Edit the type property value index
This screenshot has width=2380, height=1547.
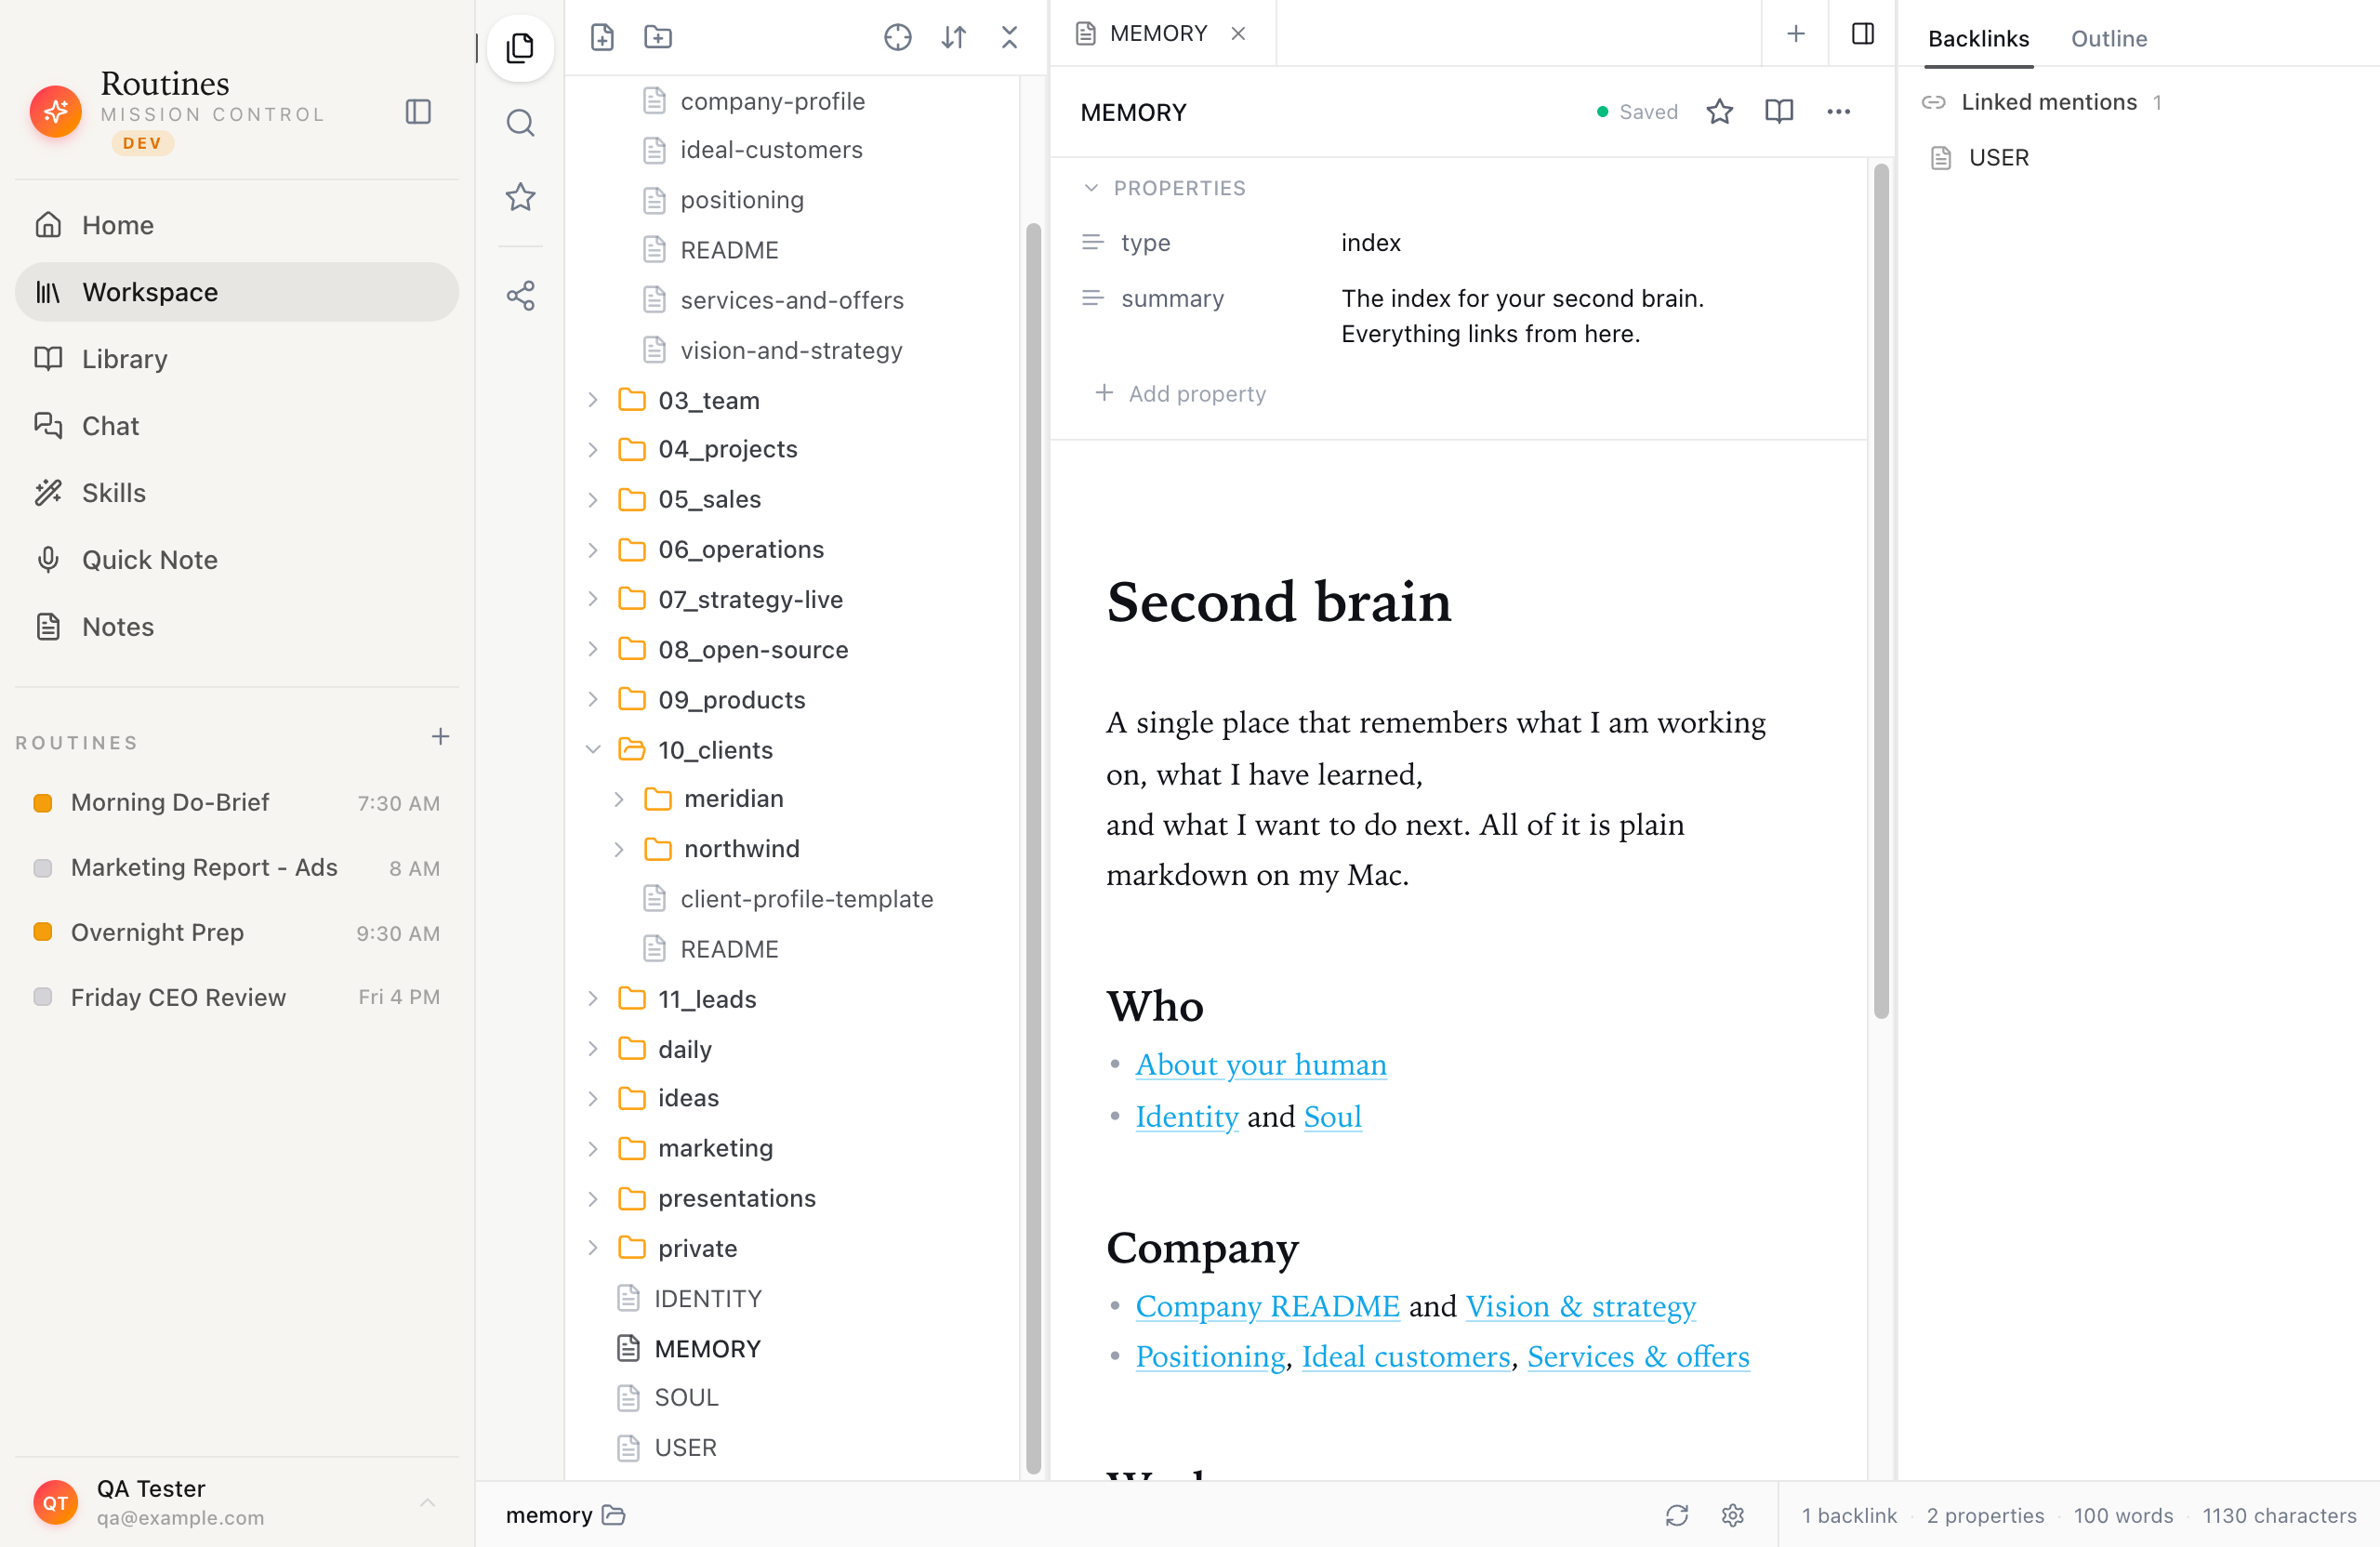point(1371,243)
